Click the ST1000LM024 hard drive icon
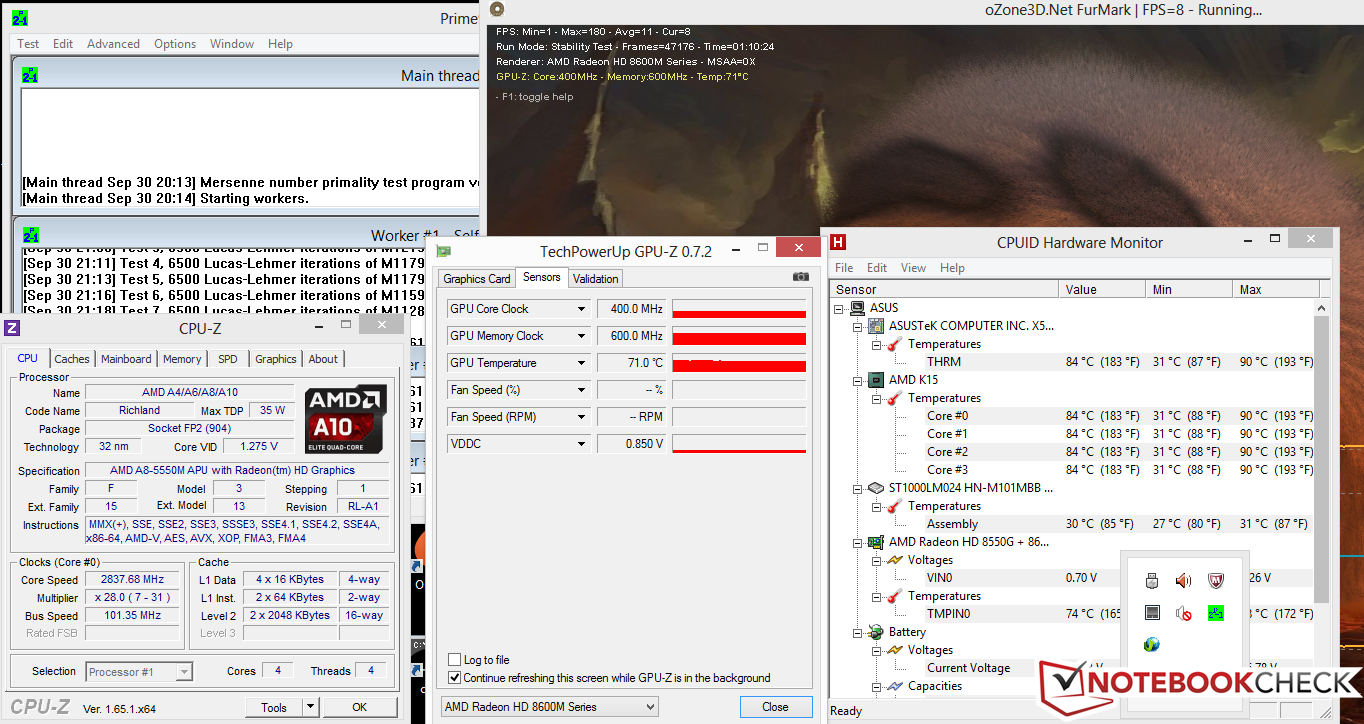 pos(878,488)
